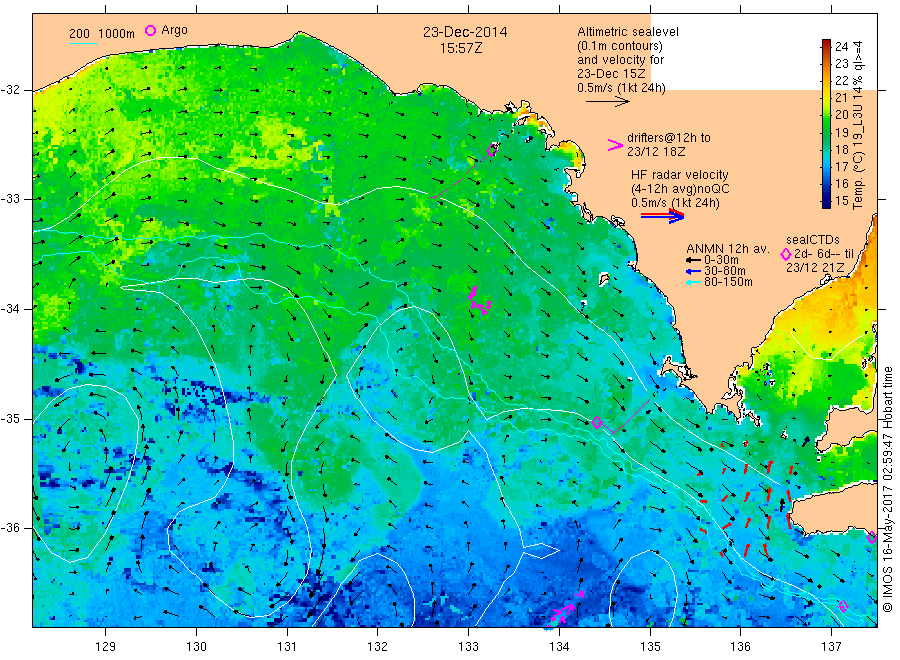The width and height of the screenshot is (900, 660).
Task: Click the time text 15:57Z
Action: 461,49
